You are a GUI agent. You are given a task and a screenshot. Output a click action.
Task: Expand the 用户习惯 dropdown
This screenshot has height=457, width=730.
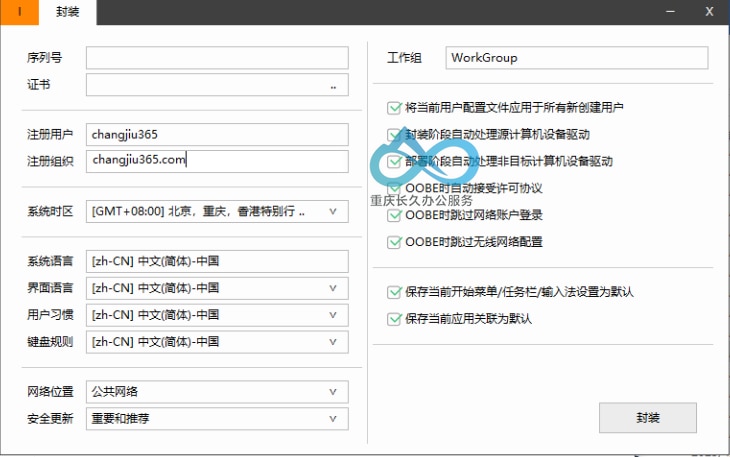tap(217, 315)
